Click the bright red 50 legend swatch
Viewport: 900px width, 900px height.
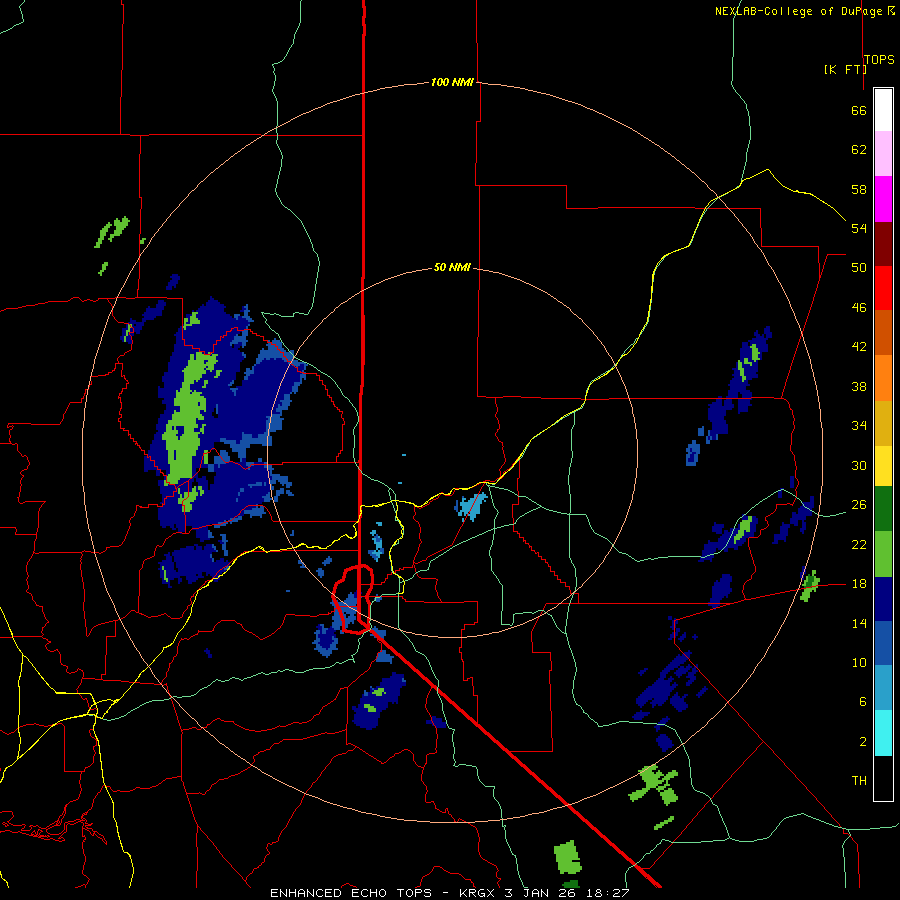[883, 288]
